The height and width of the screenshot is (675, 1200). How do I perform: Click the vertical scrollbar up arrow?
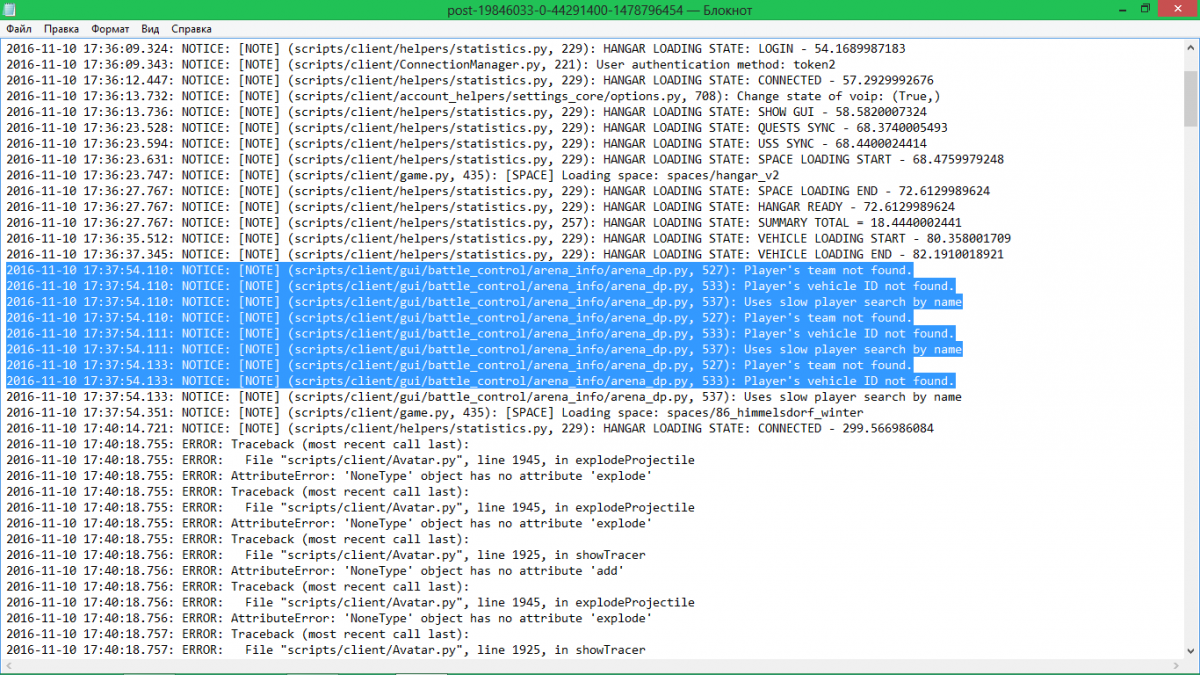1189,49
